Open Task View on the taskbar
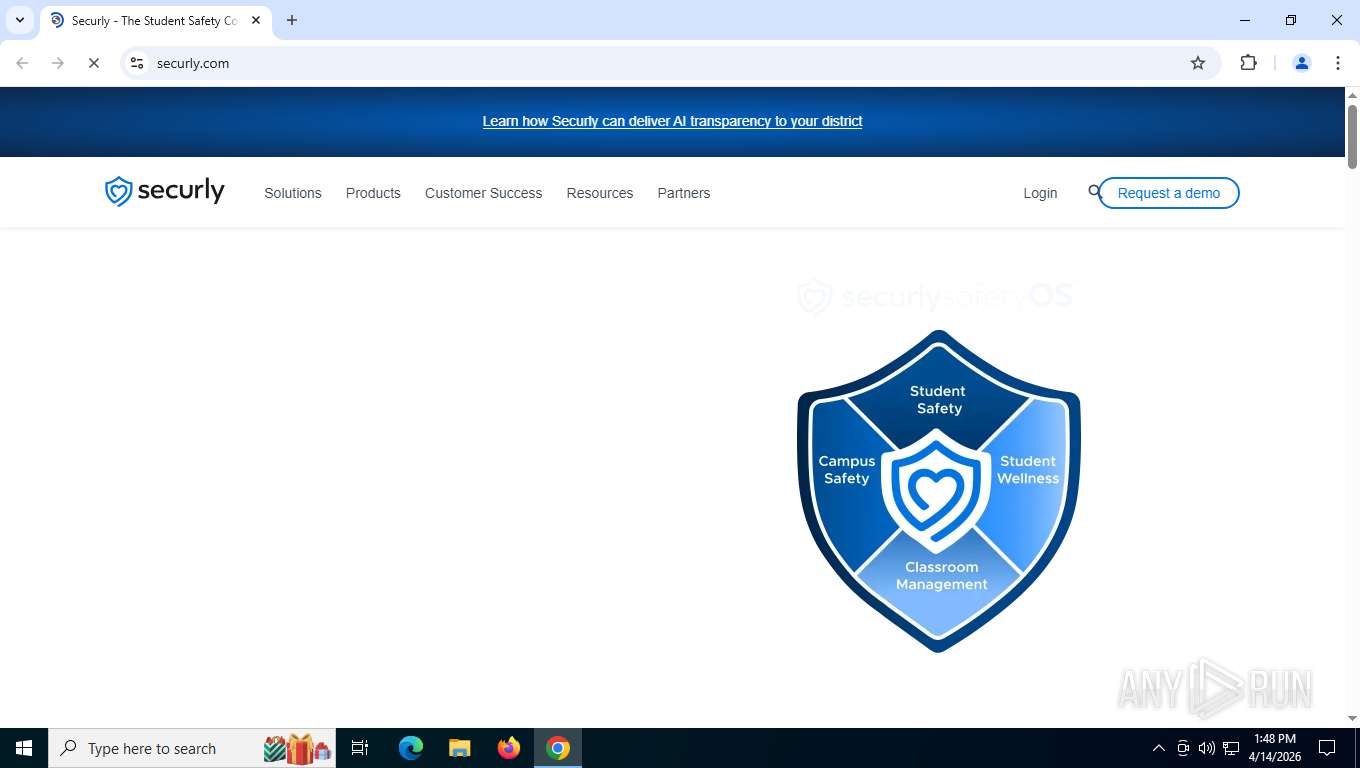This screenshot has height=768, width=1360. tap(360, 748)
